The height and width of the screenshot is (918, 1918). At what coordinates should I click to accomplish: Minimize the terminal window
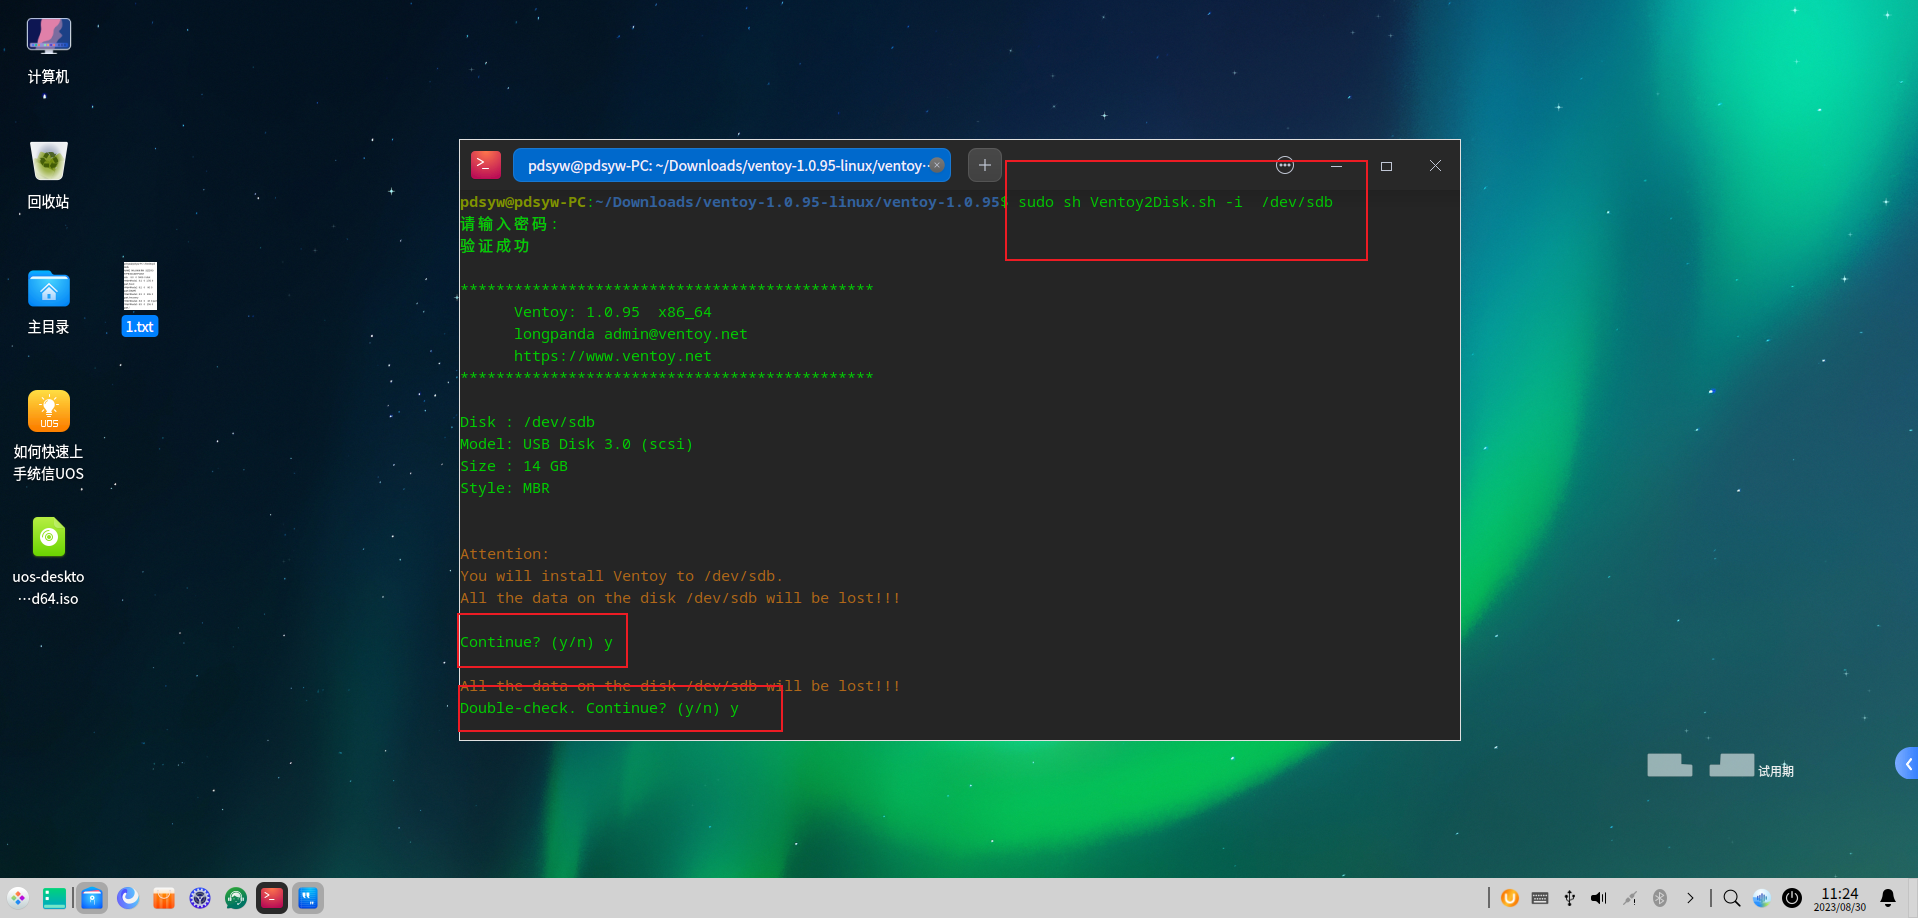(1336, 166)
